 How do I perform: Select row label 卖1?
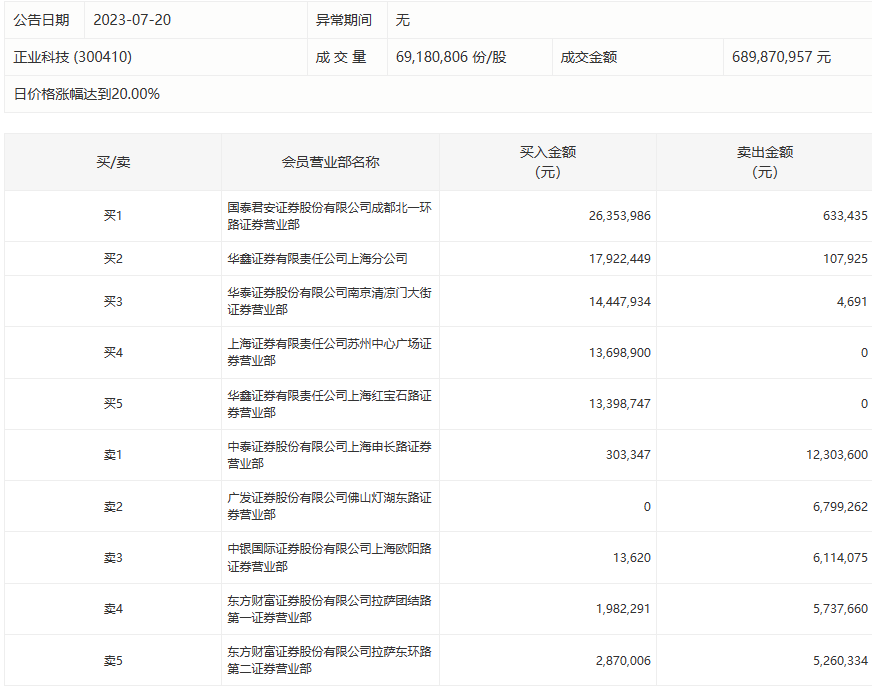click(x=113, y=455)
